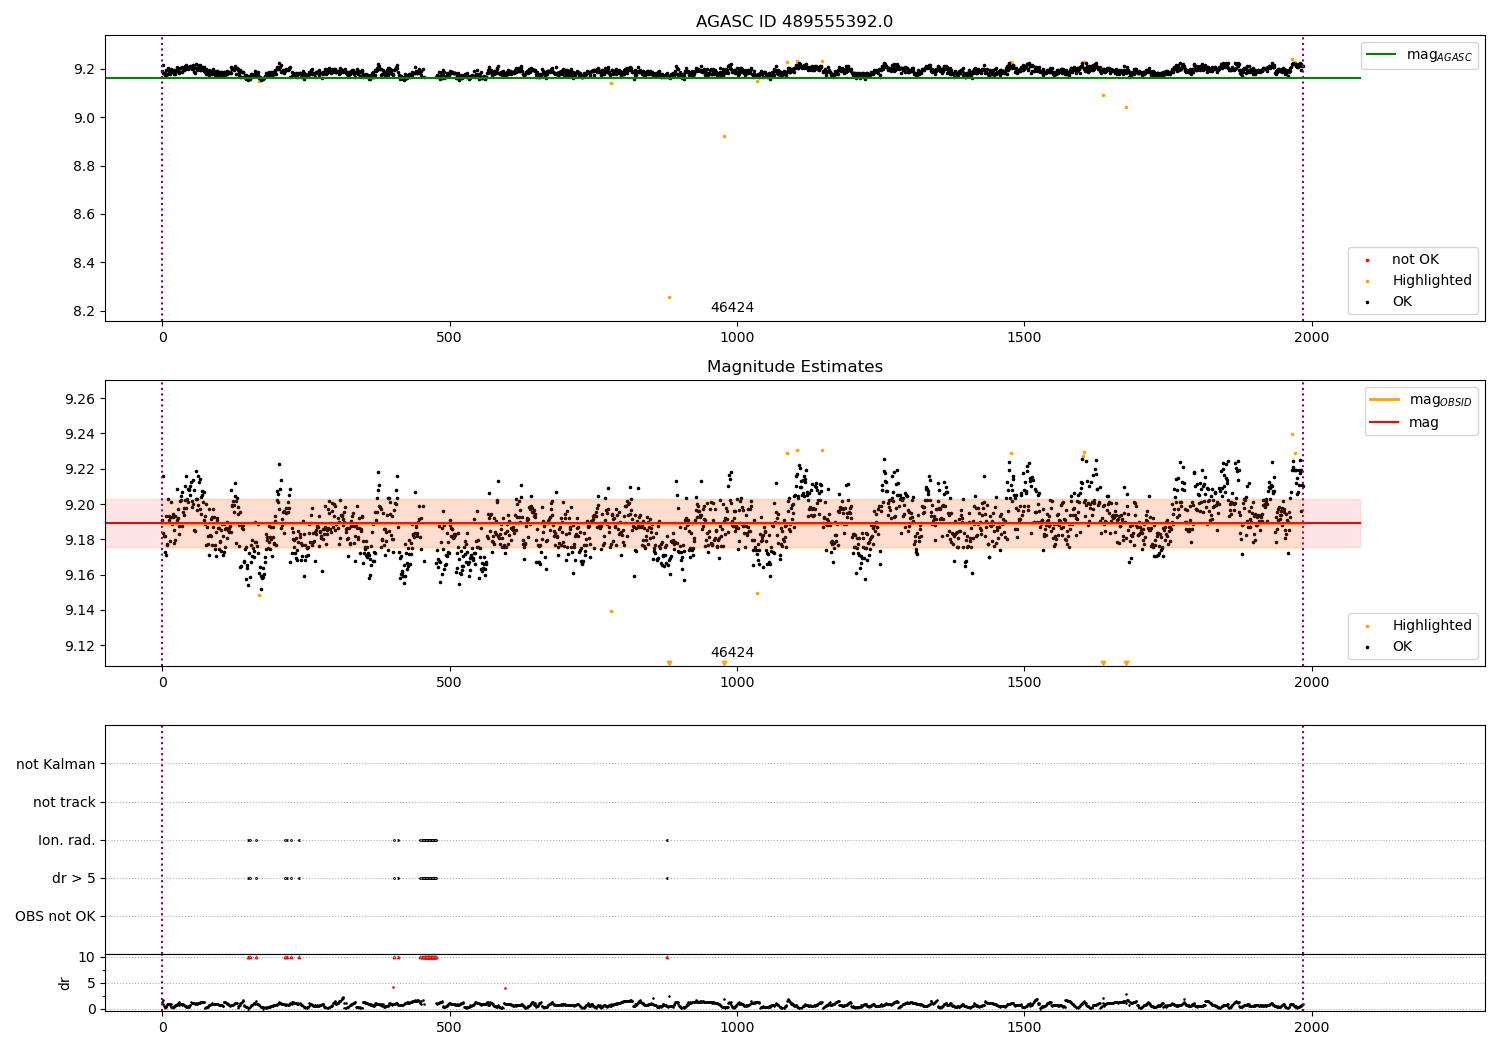Click the '9.26' y-axis tick label

pos(80,399)
